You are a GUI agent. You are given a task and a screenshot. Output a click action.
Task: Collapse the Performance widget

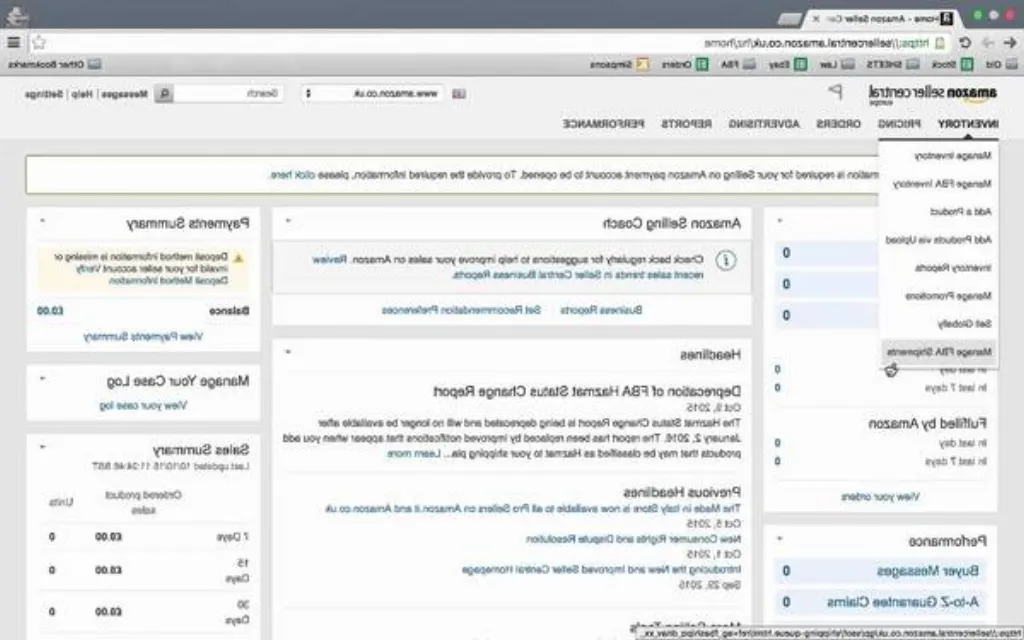(x=780, y=539)
